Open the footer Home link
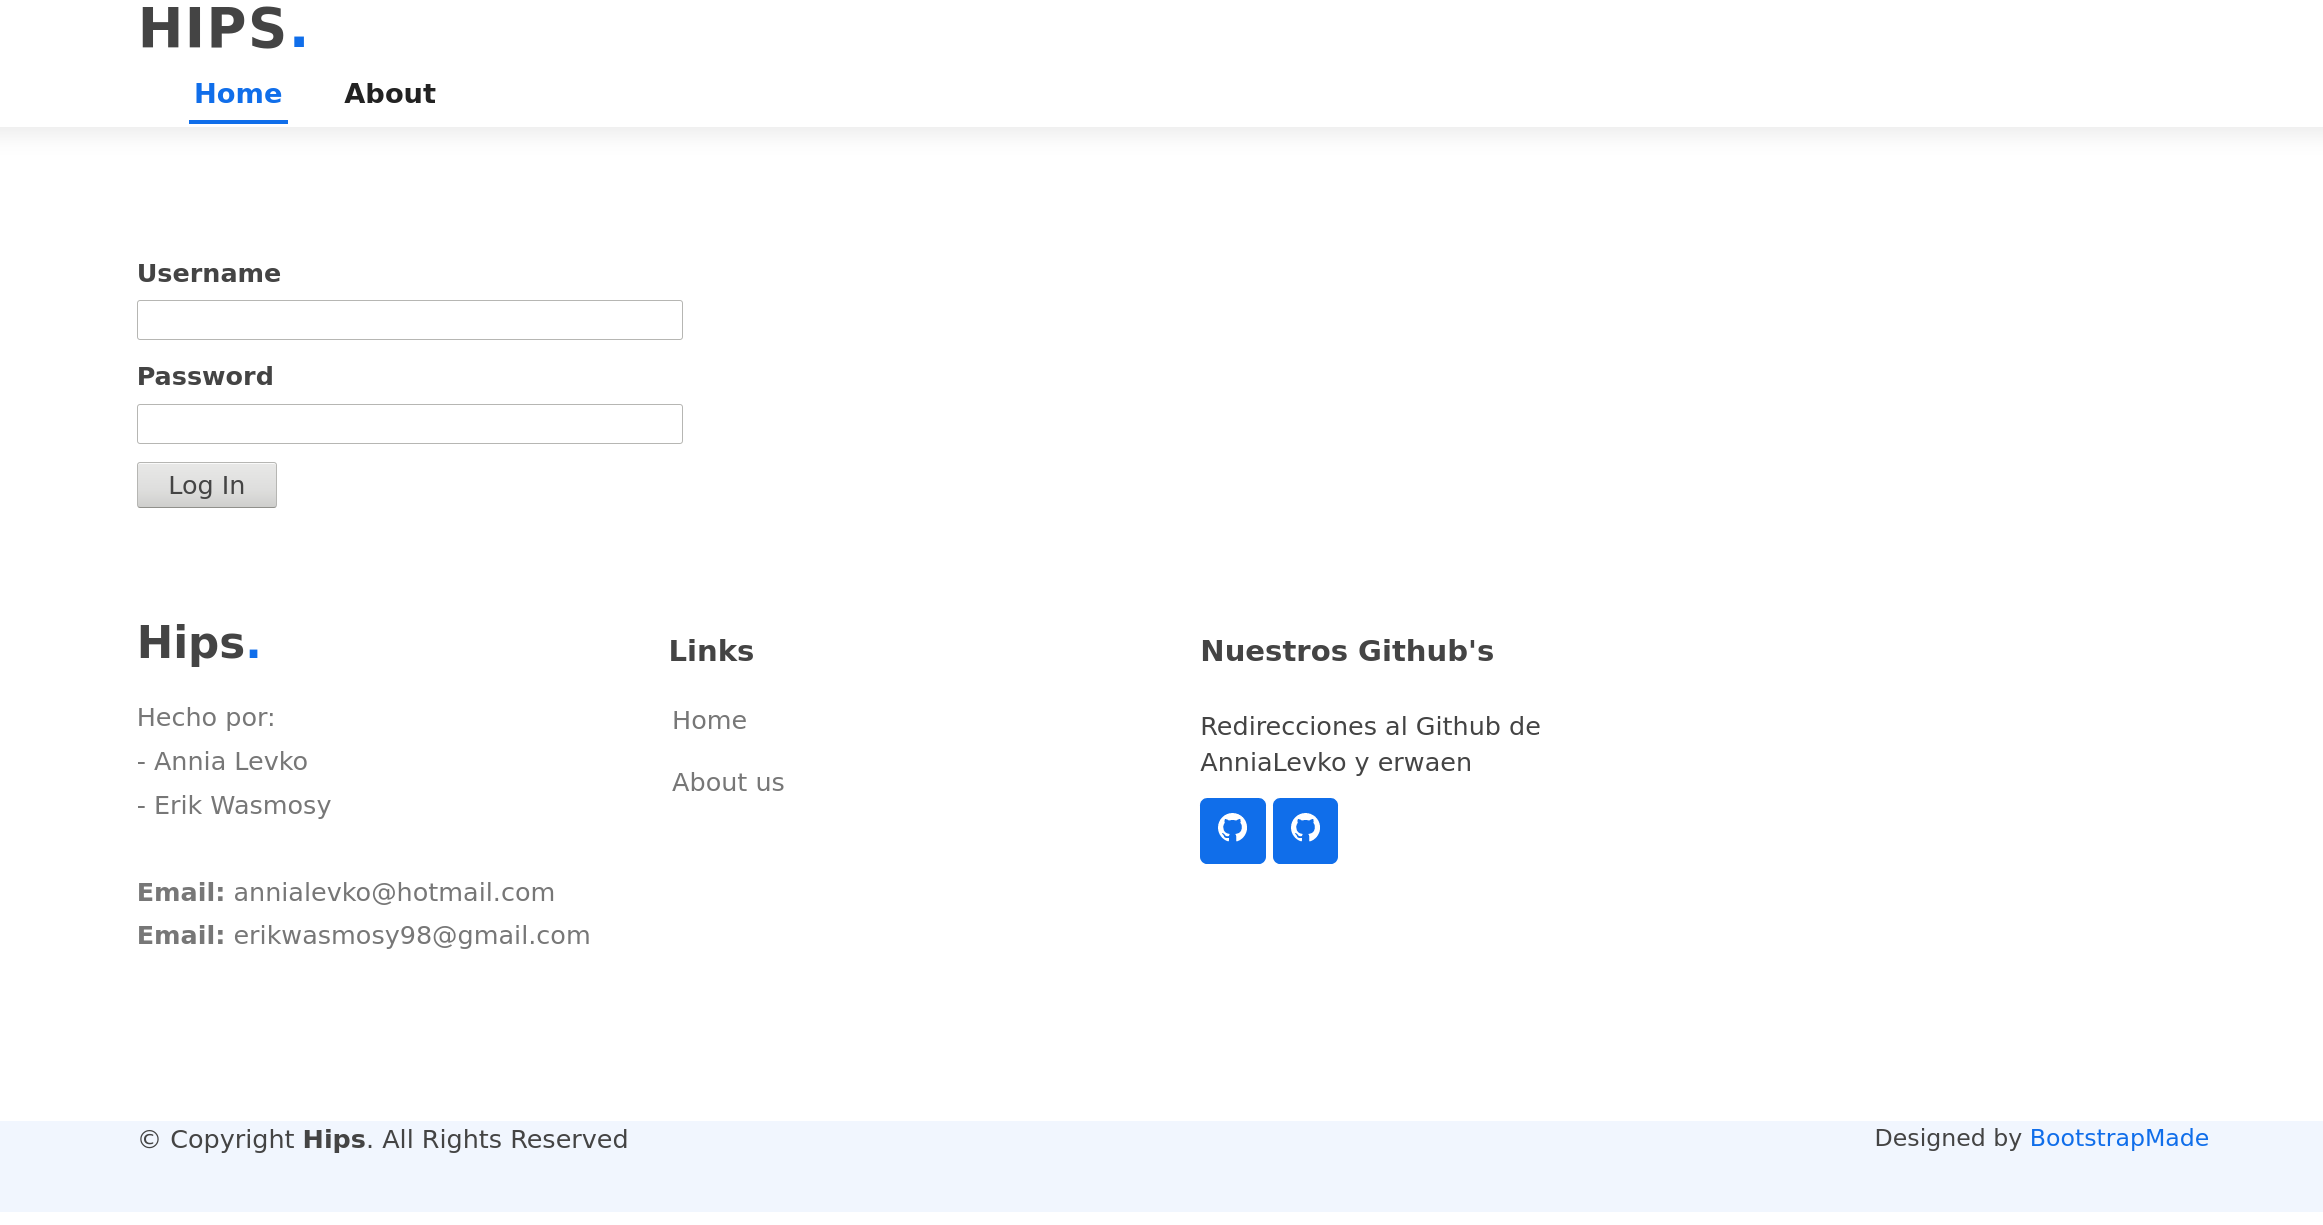The image size is (2323, 1225). (709, 720)
